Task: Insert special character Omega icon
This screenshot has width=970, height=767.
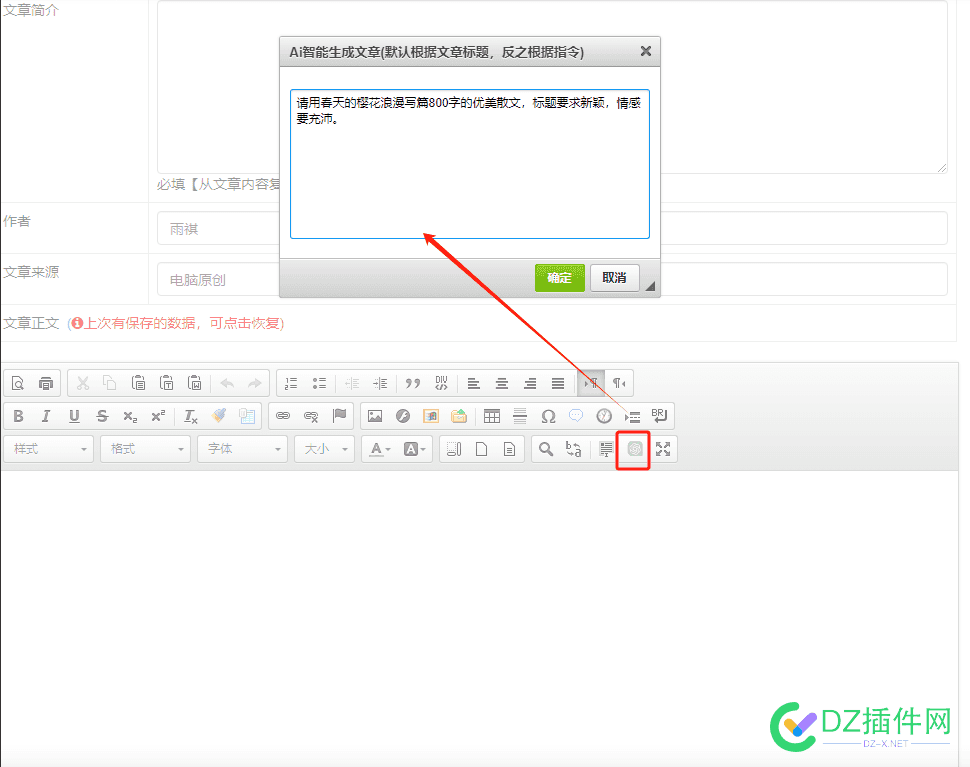Action: tap(548, 416)
